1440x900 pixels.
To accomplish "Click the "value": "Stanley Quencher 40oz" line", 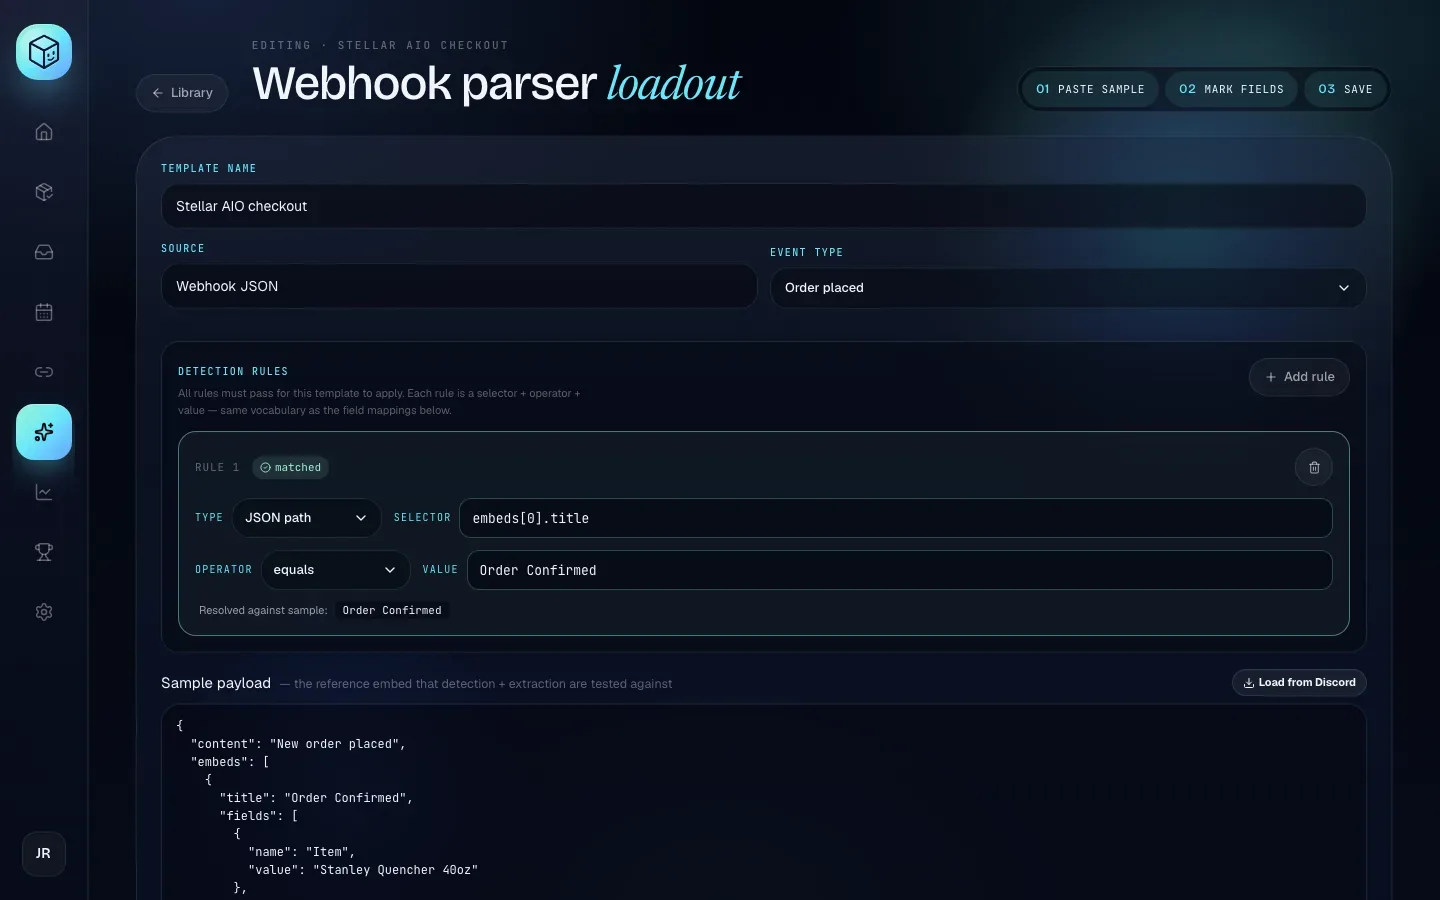I will pos(363,870).
